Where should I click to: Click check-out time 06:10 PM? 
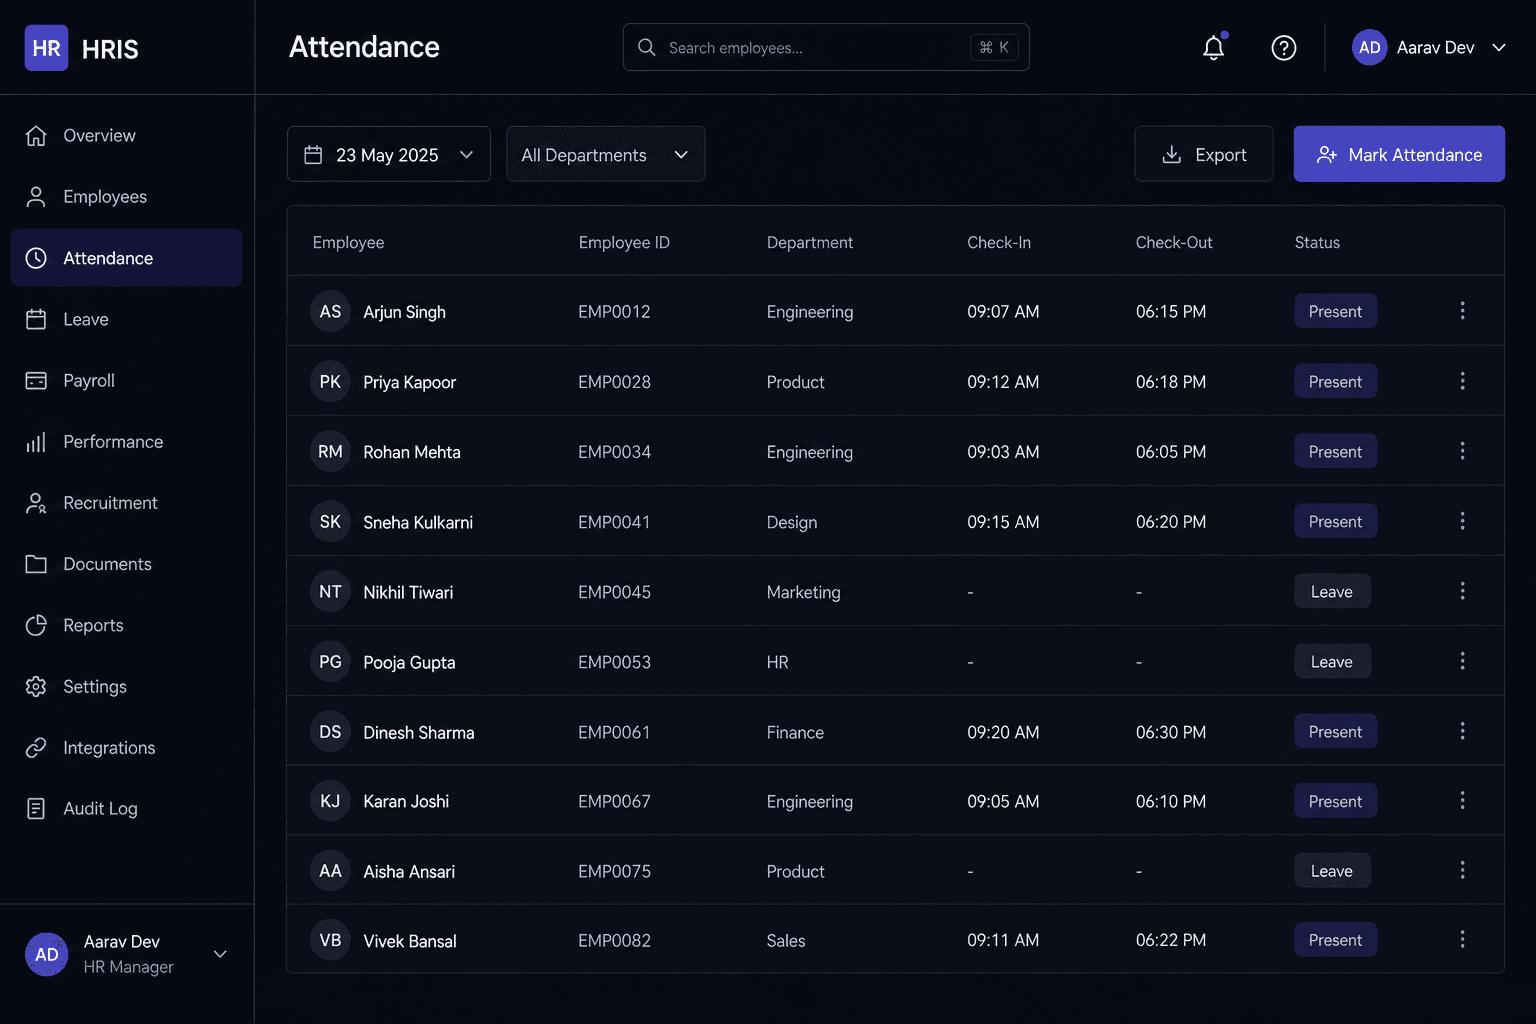[1171, 802]
